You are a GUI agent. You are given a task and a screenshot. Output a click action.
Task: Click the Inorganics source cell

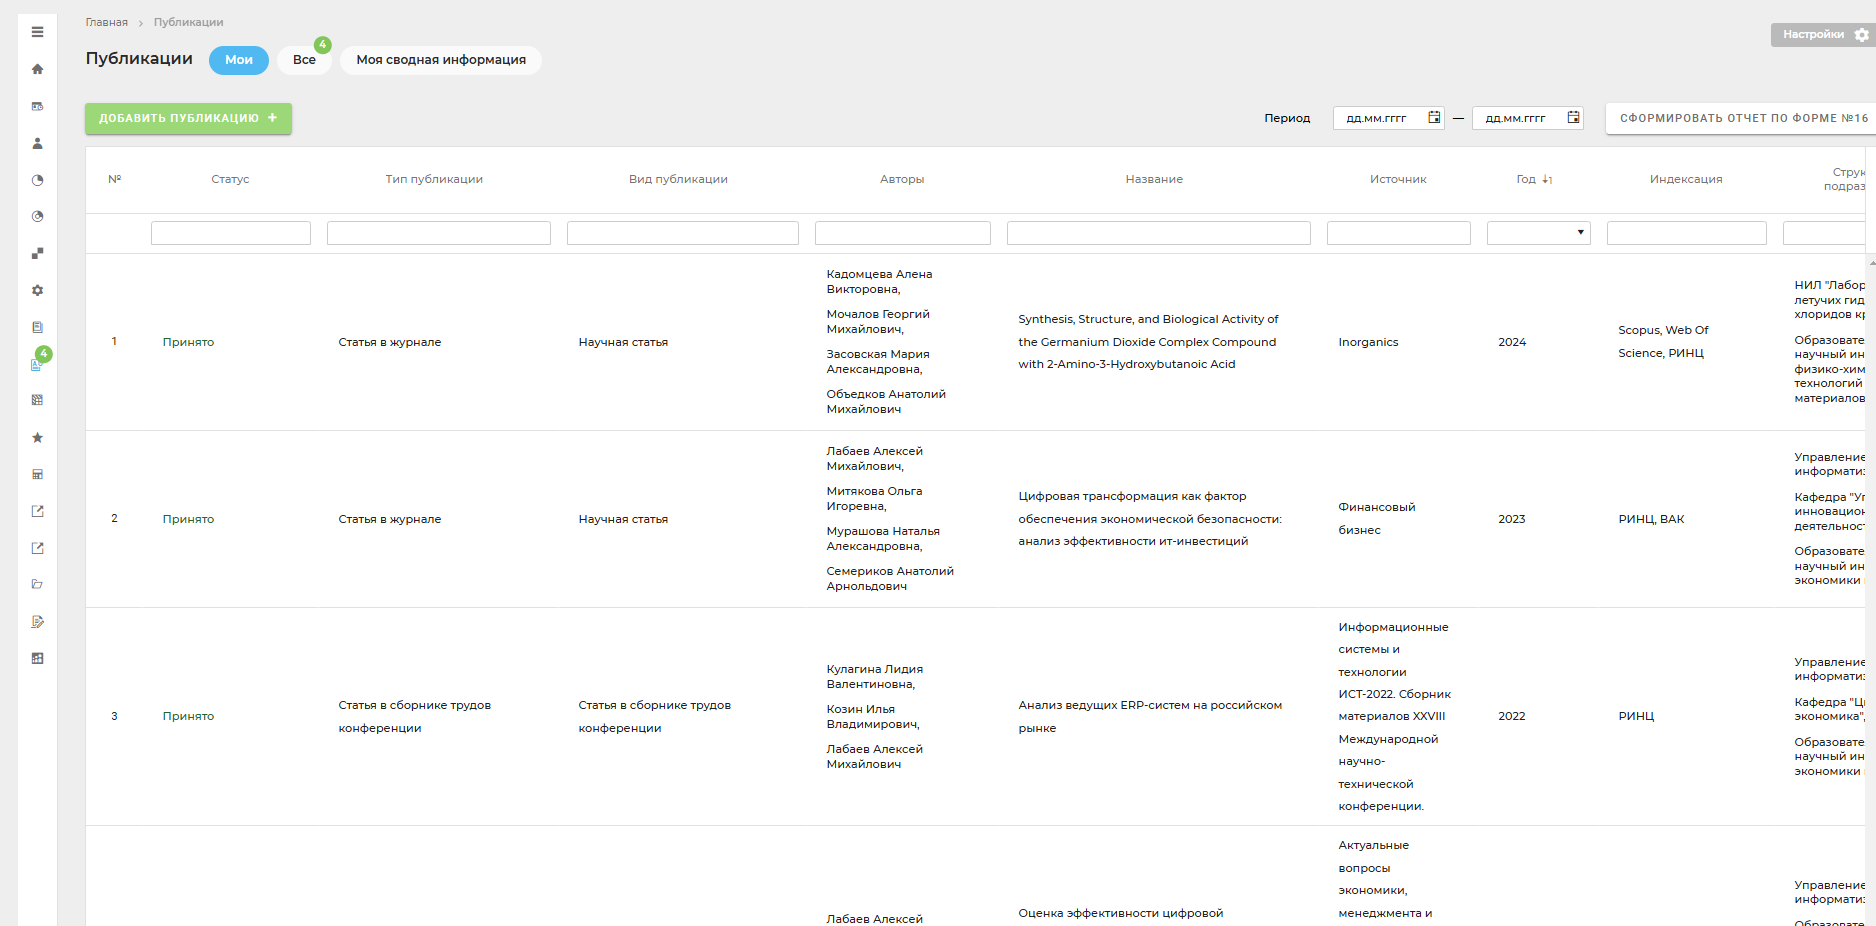click(1368, 342)
